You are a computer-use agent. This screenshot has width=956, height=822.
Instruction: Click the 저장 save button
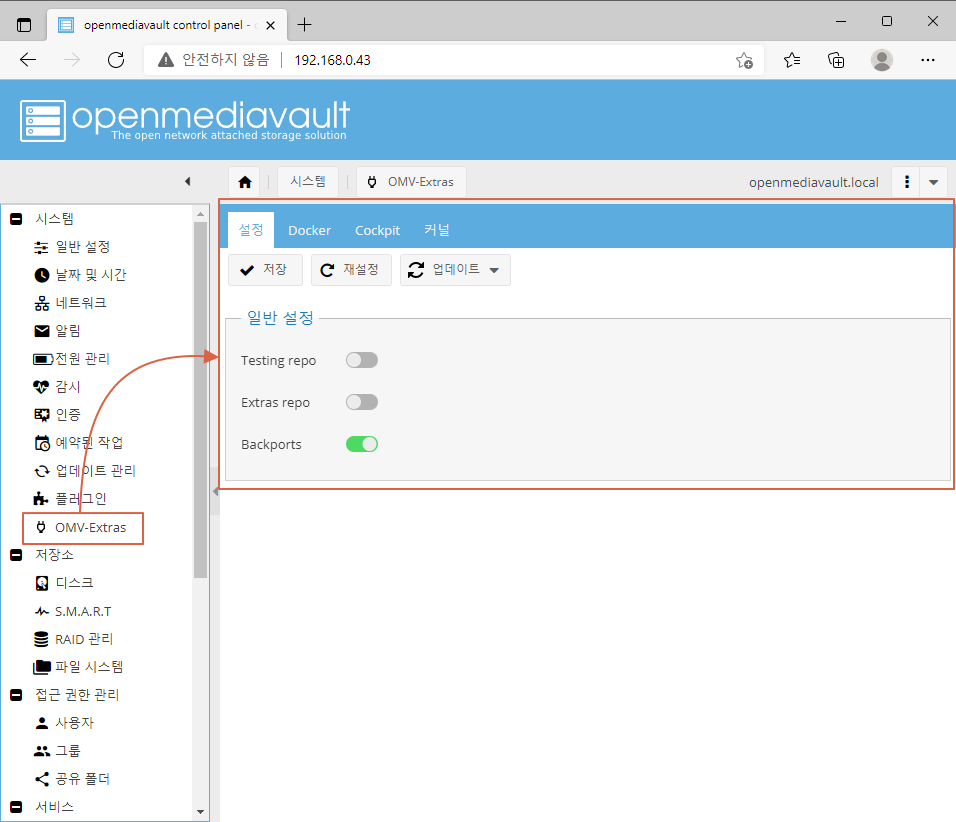click(x=265, y=270)
